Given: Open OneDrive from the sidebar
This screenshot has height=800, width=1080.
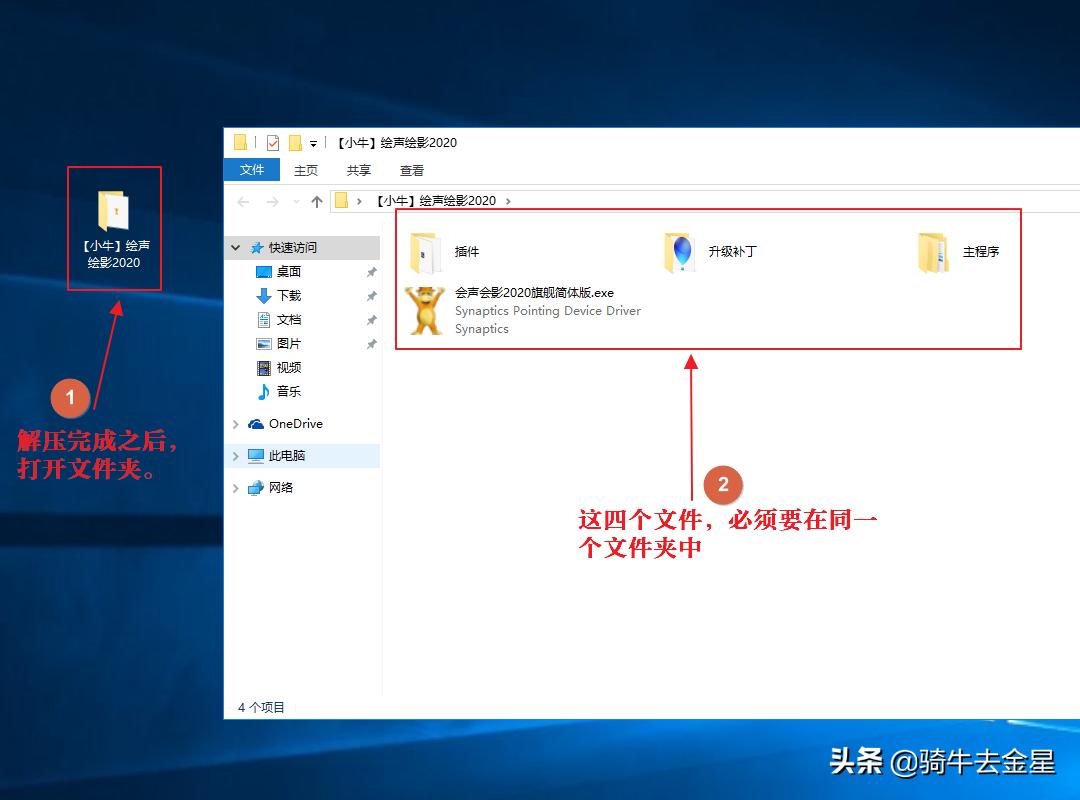Looking at the screenshot, I should point(297,423).
